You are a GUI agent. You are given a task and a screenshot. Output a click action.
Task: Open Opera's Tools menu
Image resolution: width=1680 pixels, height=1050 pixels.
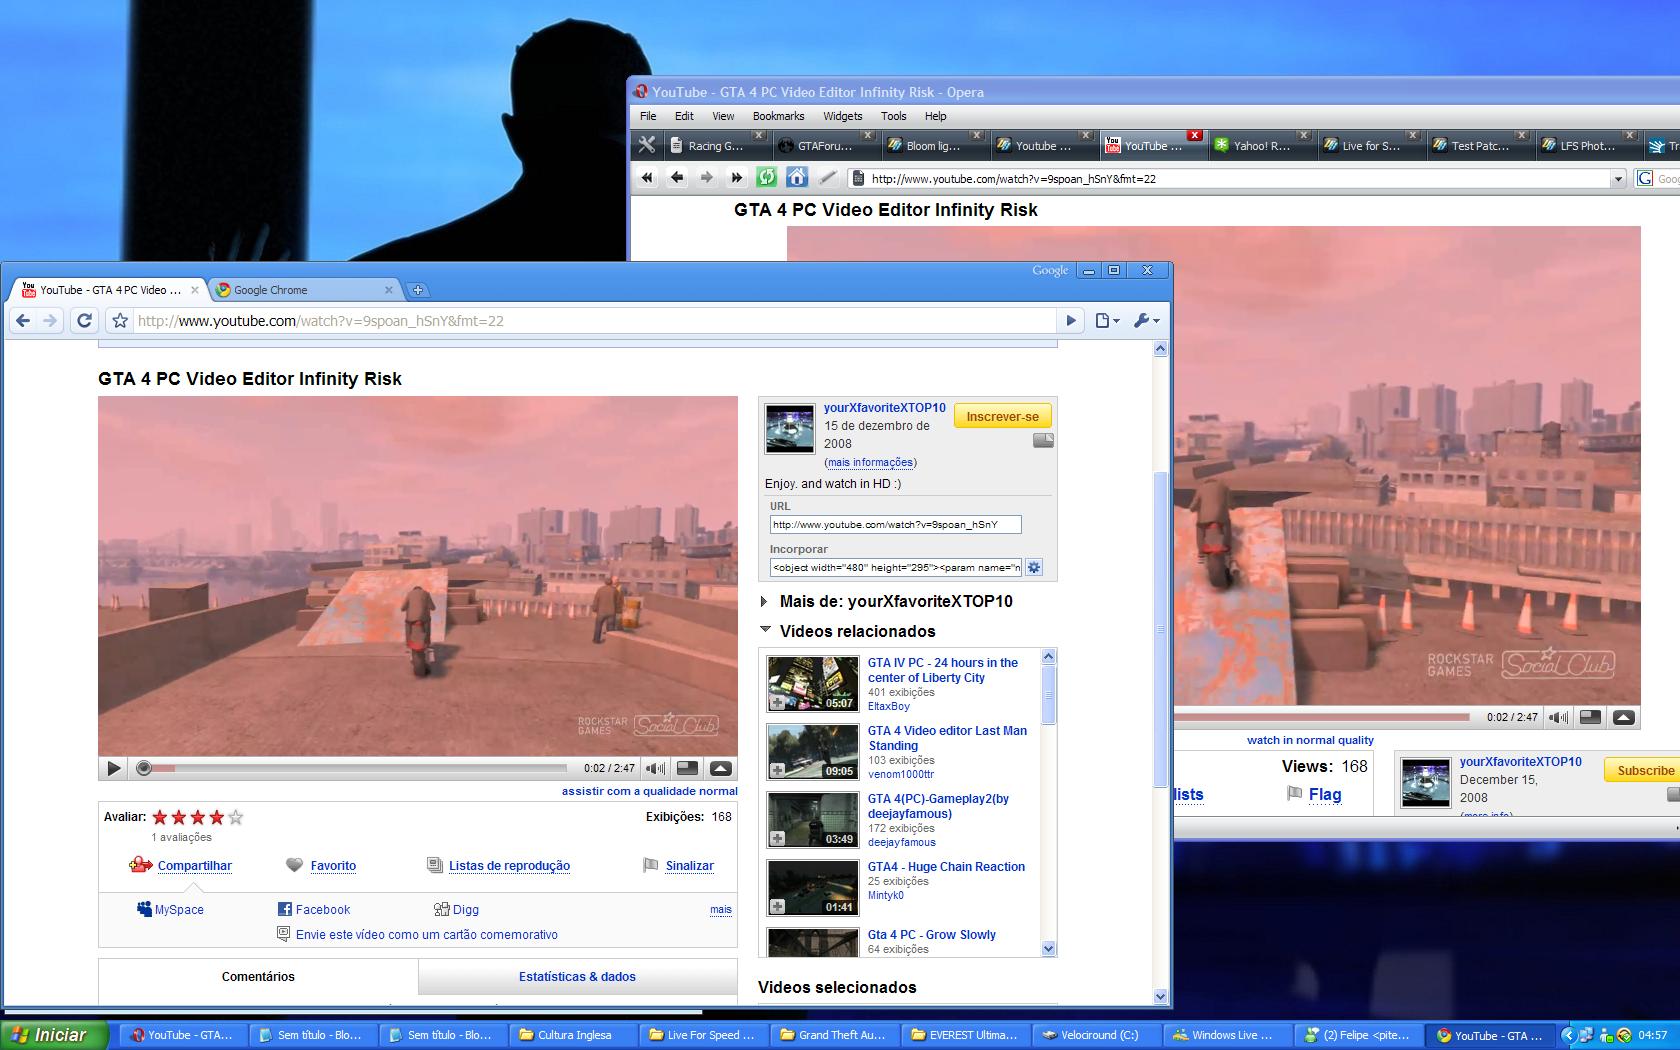(x=894, y=116)
